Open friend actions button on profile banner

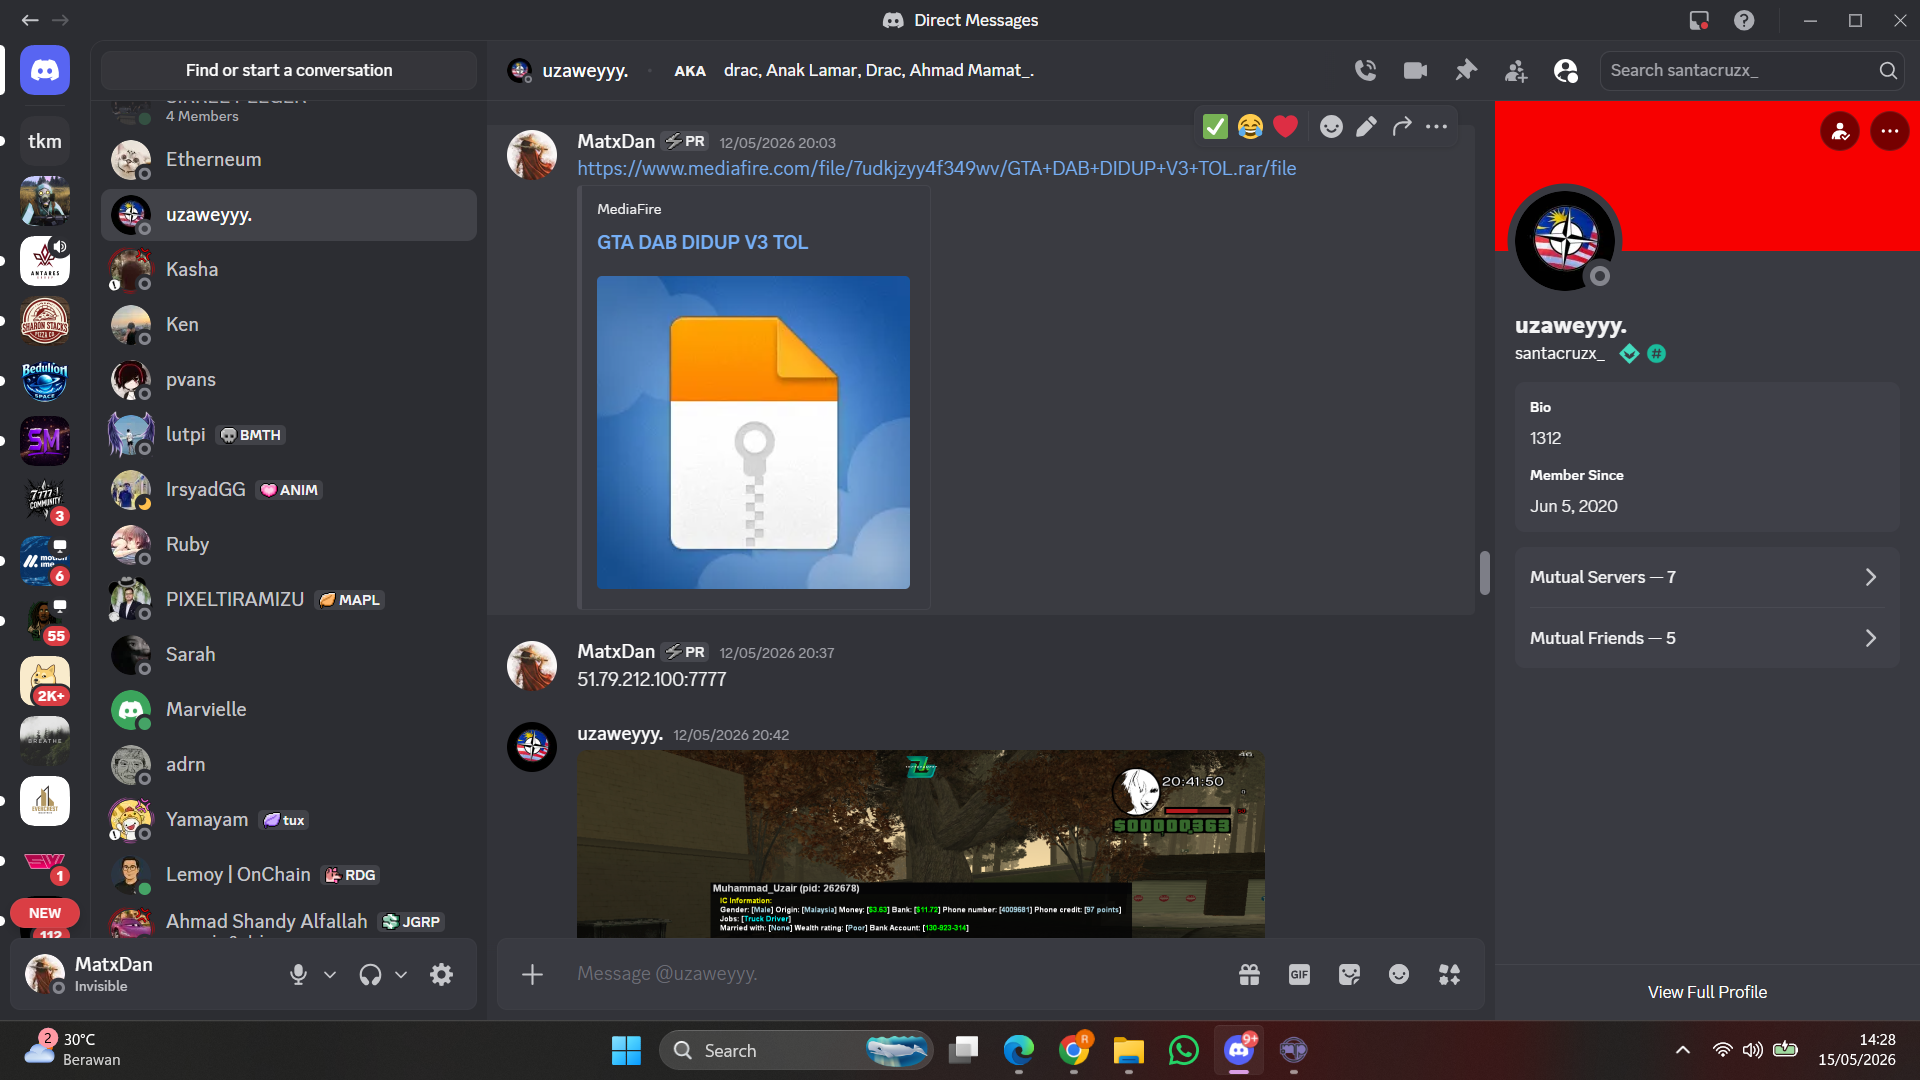click(x=1840, y=131)
